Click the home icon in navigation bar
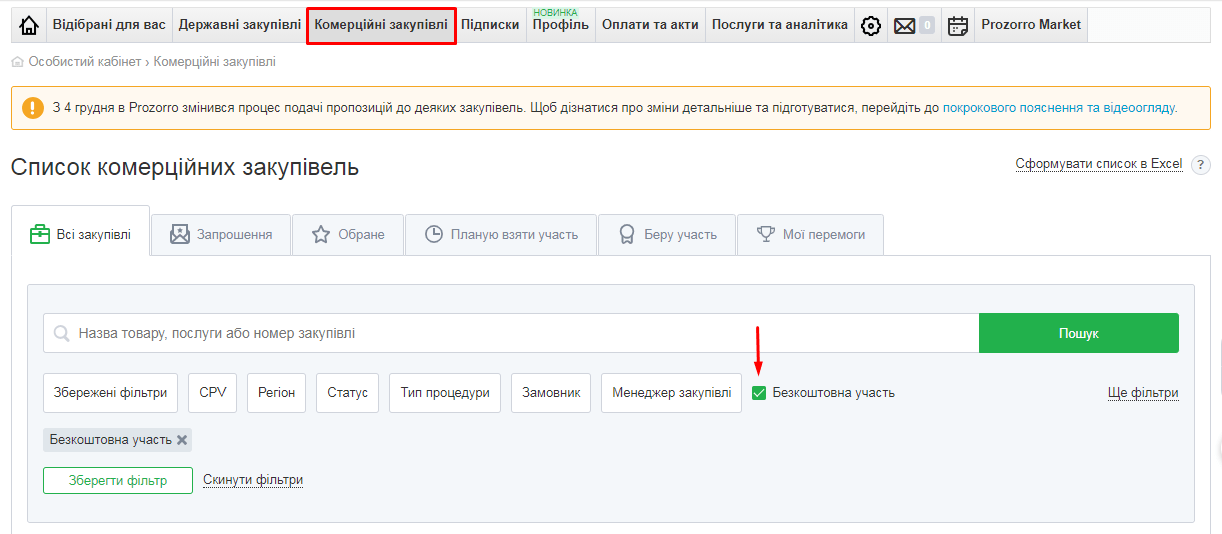 pos(29,25)
